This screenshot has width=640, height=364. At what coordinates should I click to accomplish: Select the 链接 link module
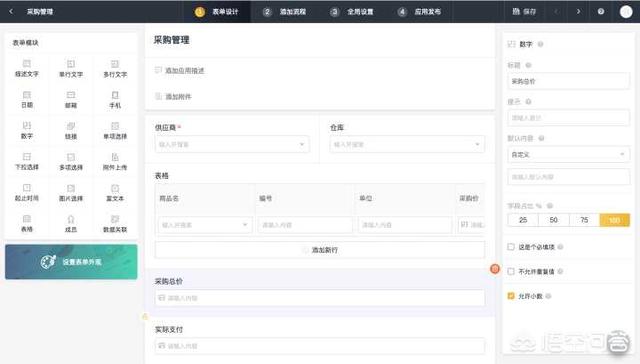[71, 131]
